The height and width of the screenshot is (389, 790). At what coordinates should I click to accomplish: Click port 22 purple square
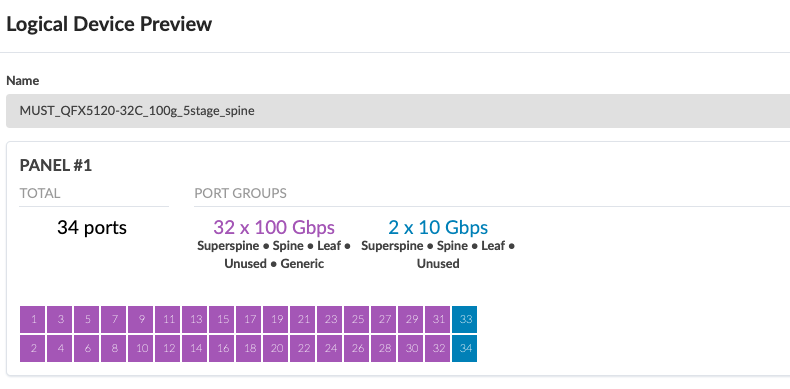[303, 349]
